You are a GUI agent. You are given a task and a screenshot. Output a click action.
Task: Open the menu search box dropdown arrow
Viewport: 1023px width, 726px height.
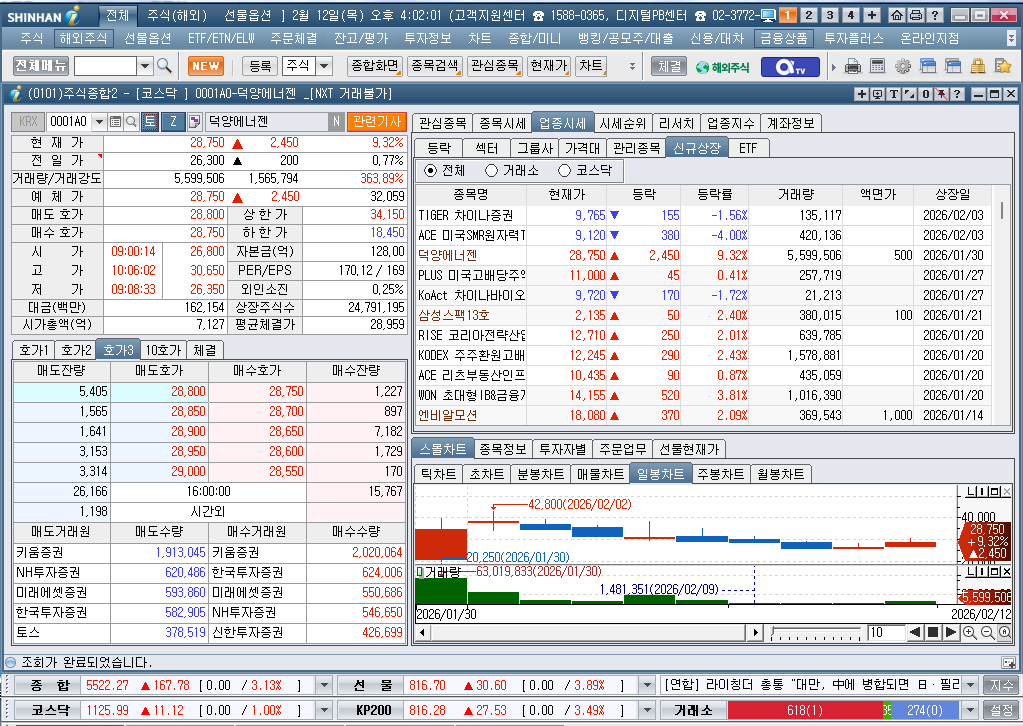(x=145, y=66)
